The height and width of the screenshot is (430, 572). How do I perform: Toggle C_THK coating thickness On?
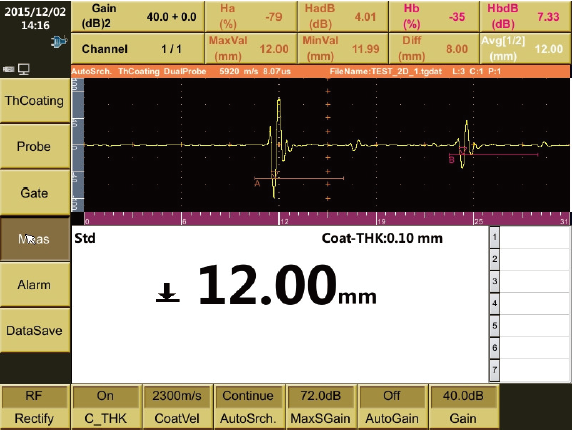pos(106,407)
